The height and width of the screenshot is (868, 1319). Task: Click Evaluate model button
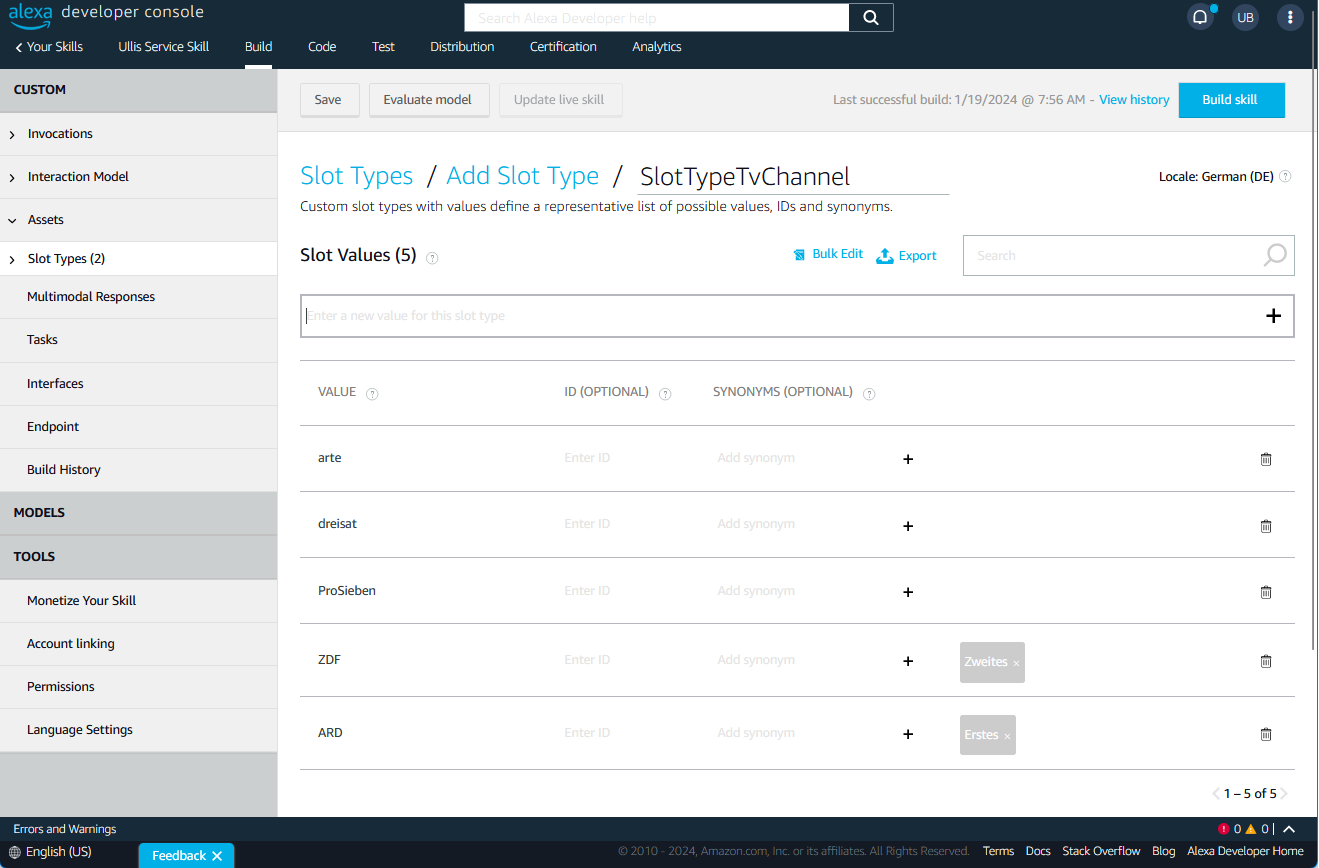428,100
